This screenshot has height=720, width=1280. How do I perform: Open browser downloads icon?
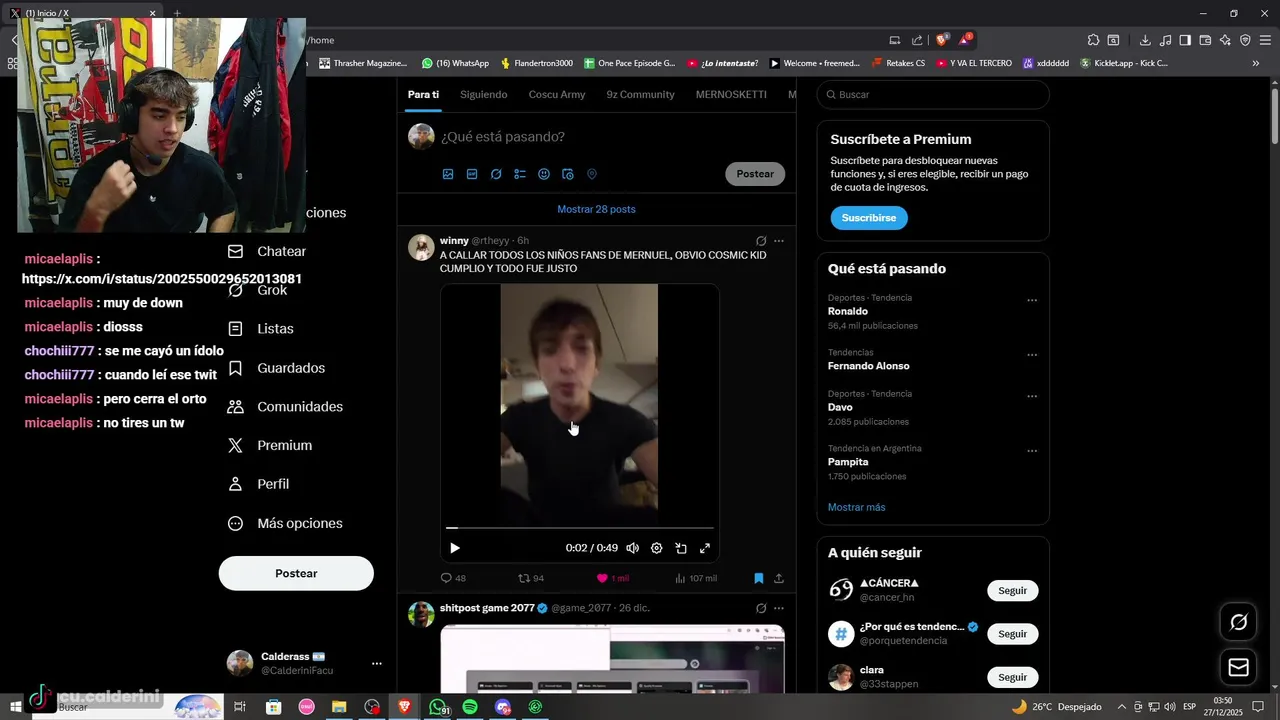coord(1145,40)
